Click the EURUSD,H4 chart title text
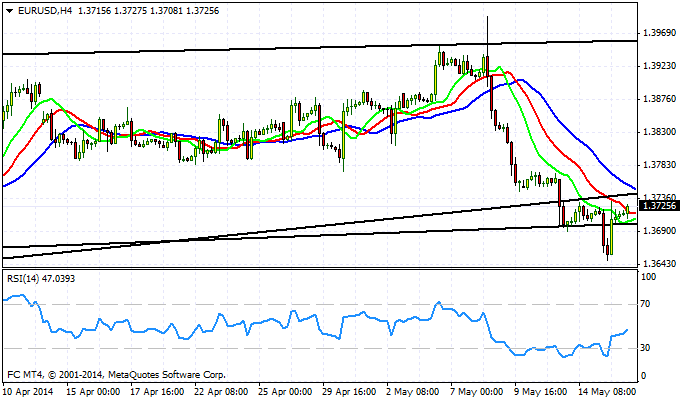 pos(45,11)
